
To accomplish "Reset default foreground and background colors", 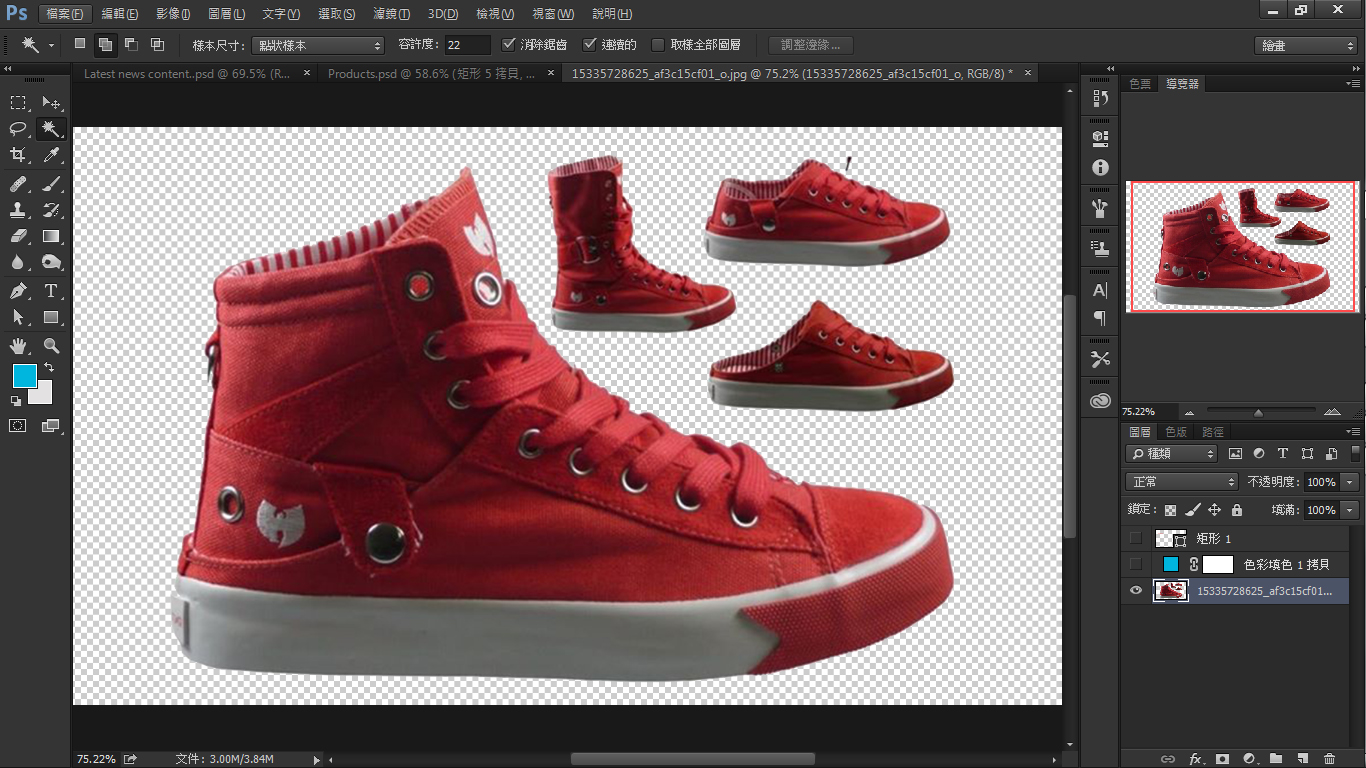I will pos(16,401).
